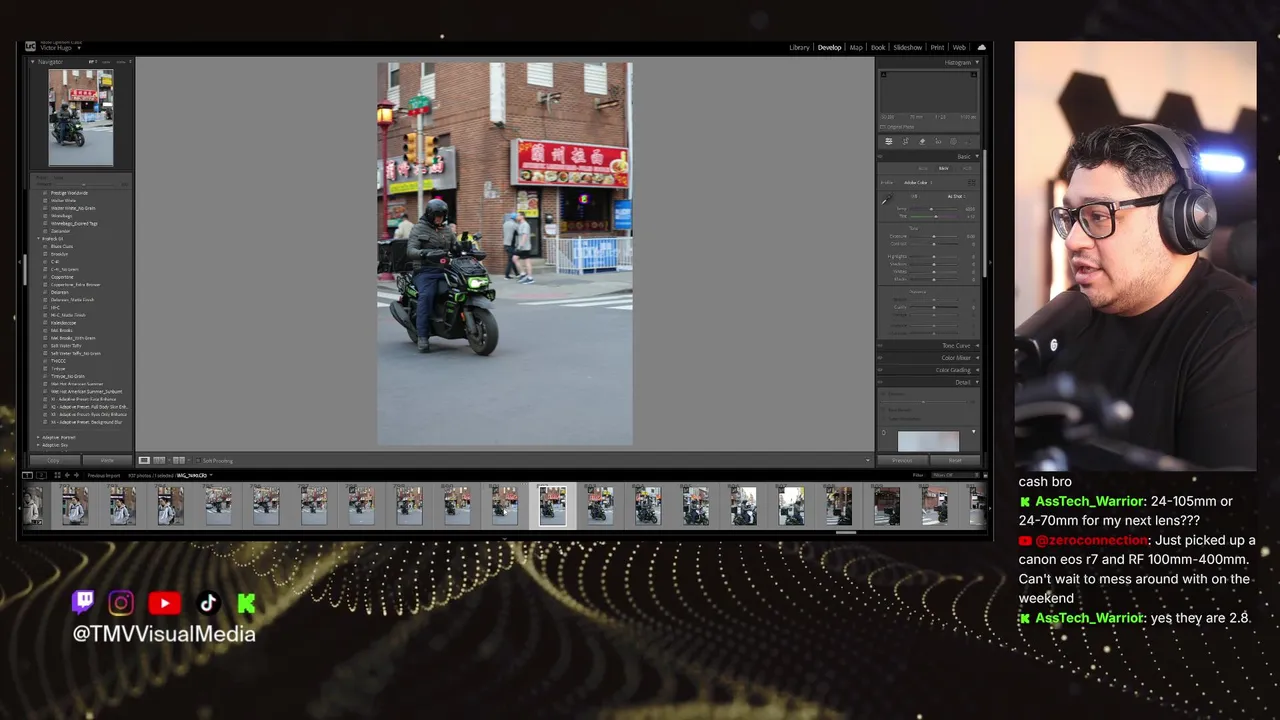Image resolution: width=1280 pixels, height=720 pixels.
Task: Open Grid view from the filmstrip bar
Action: pos(57,475)
